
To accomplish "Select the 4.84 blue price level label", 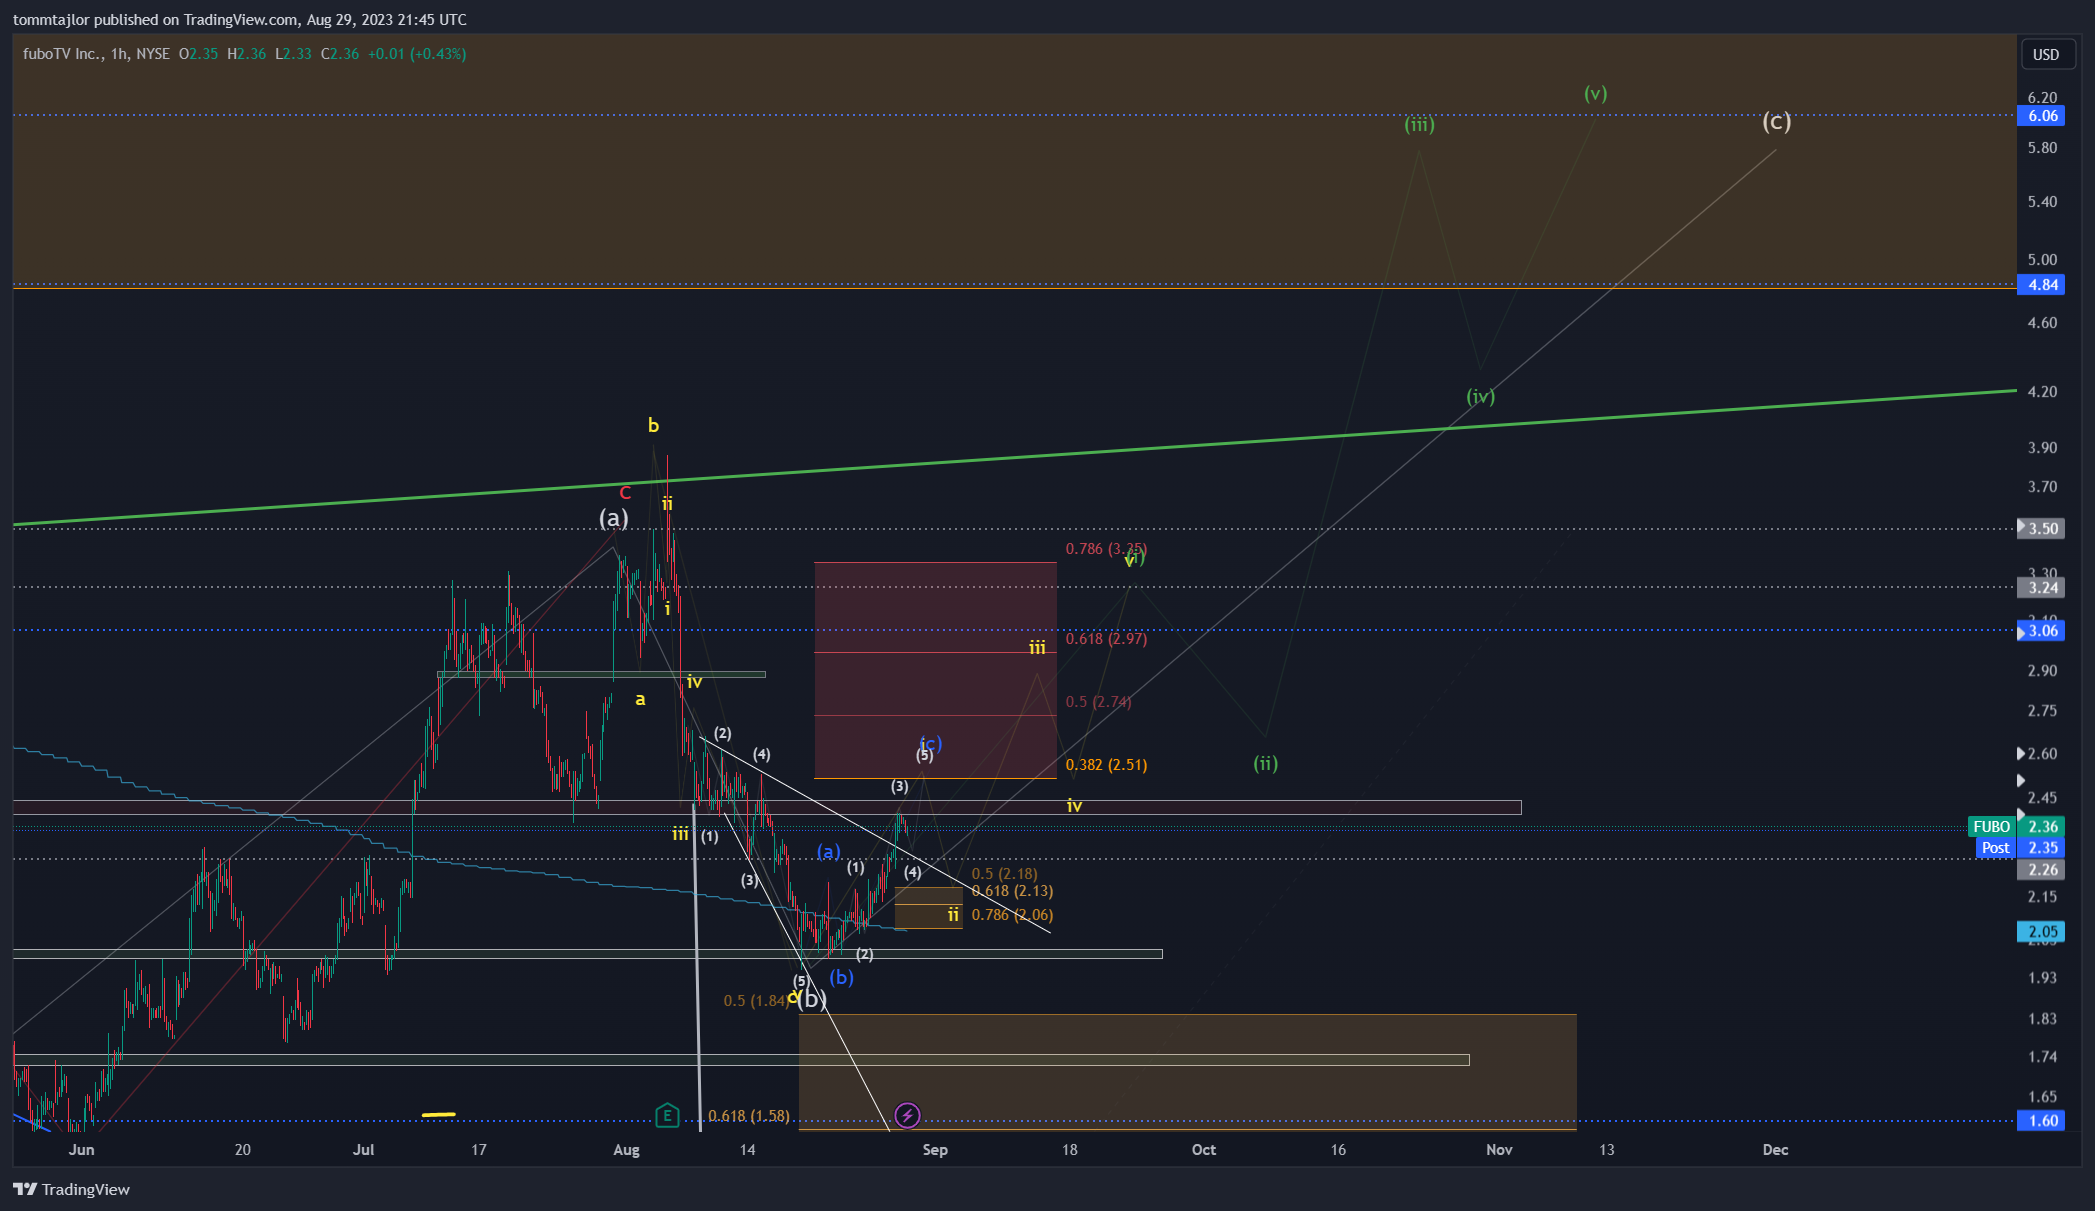I will (2041, 285).
